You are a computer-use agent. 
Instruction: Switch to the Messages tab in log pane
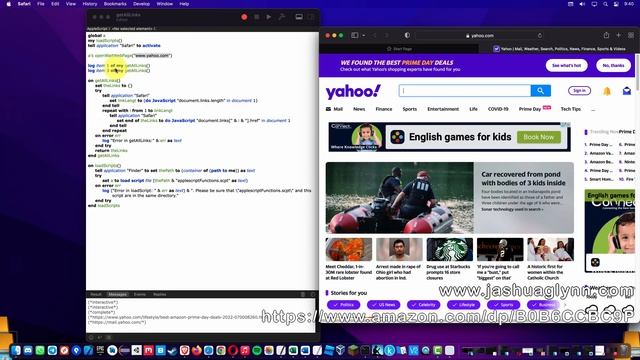118,294
